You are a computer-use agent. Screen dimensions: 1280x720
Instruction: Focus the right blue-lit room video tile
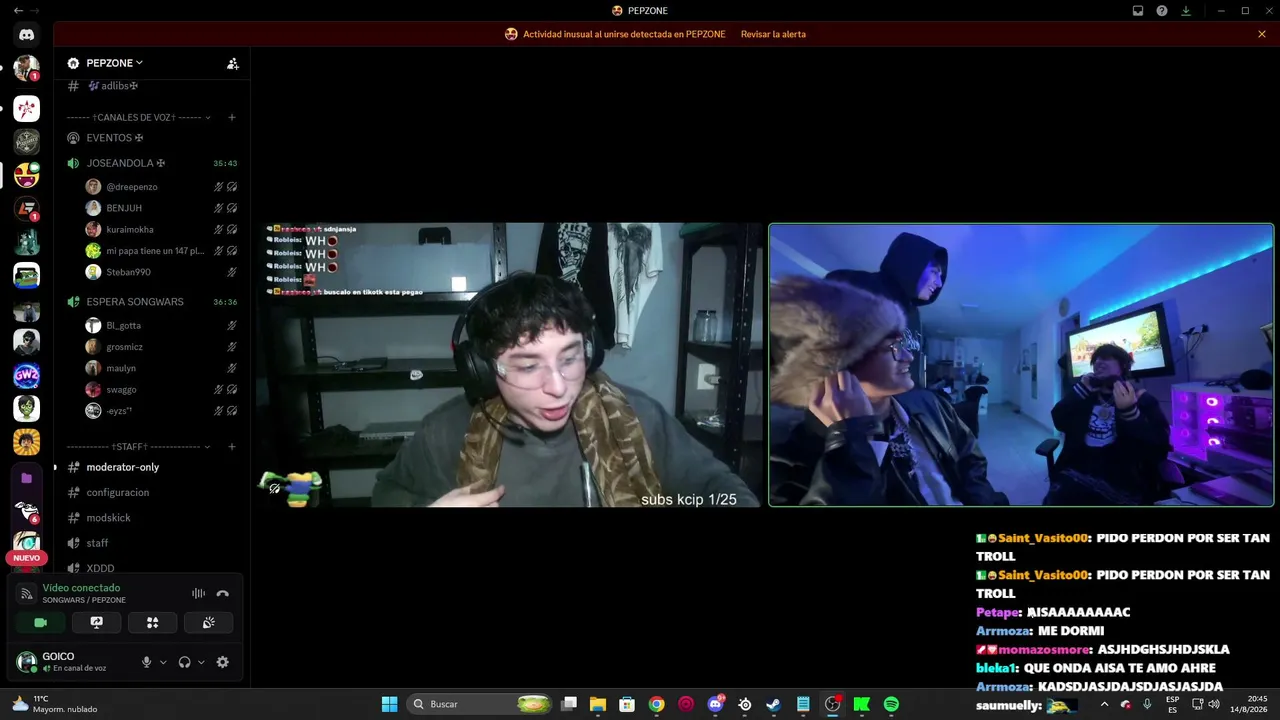(1021, 365)
